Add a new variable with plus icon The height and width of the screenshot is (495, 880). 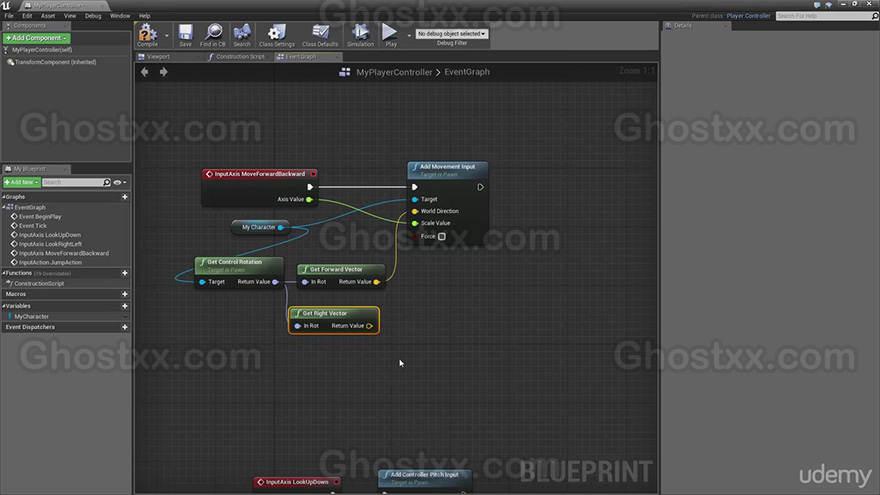point(125,306)
